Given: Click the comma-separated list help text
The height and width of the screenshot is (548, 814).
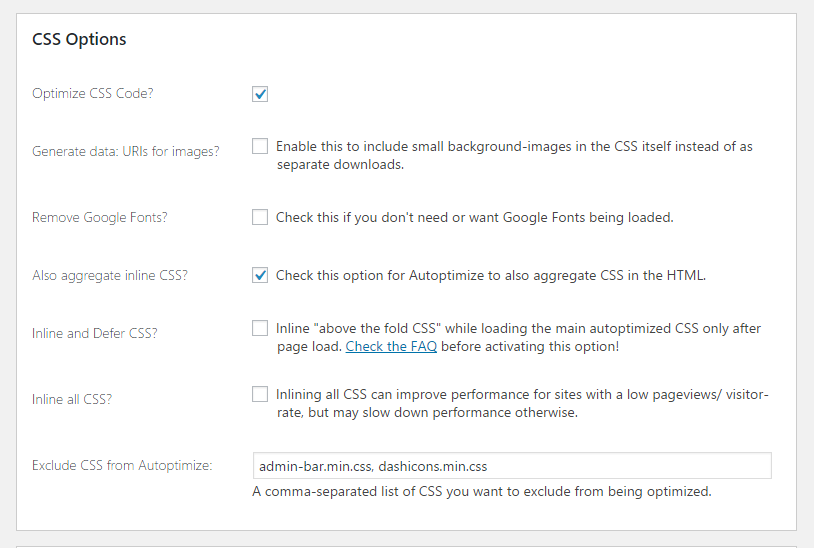Looking at the screenshot, I should pos(482,491).
